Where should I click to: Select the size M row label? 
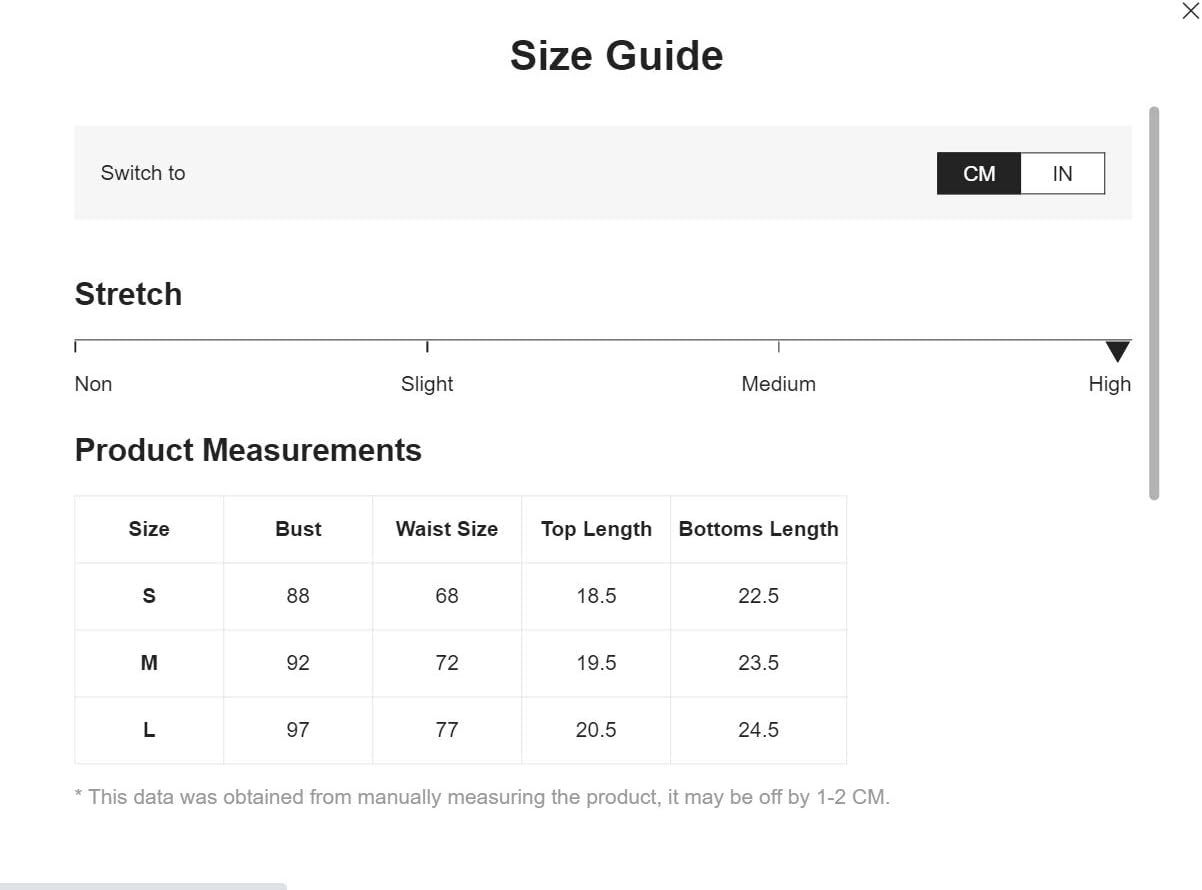tap(149, 663)
